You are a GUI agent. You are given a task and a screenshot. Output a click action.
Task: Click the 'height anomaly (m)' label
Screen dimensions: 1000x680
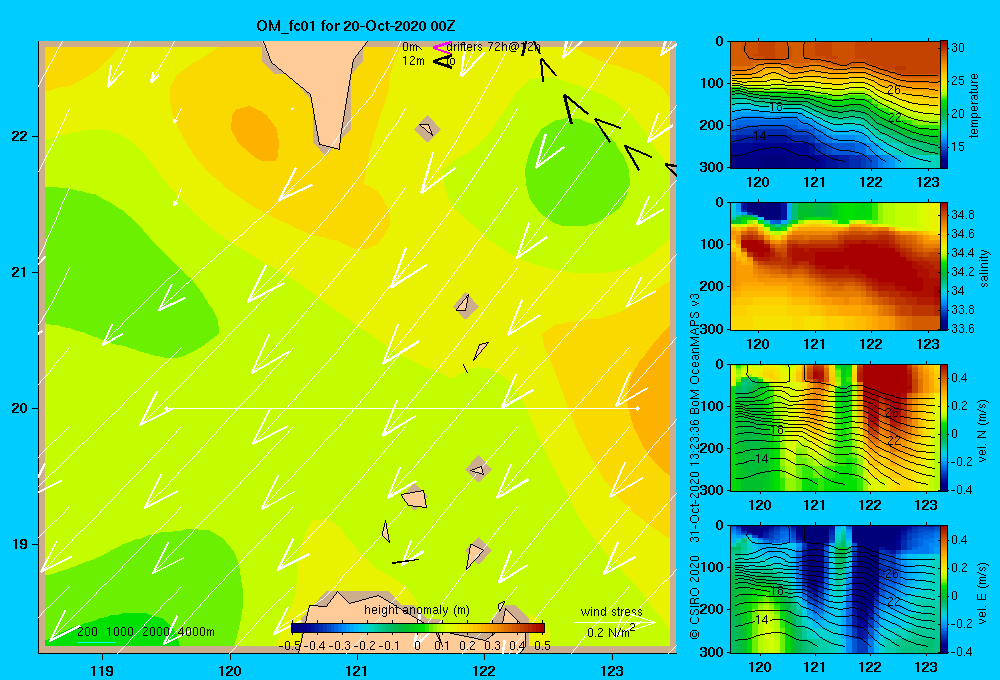click(416, 610)
